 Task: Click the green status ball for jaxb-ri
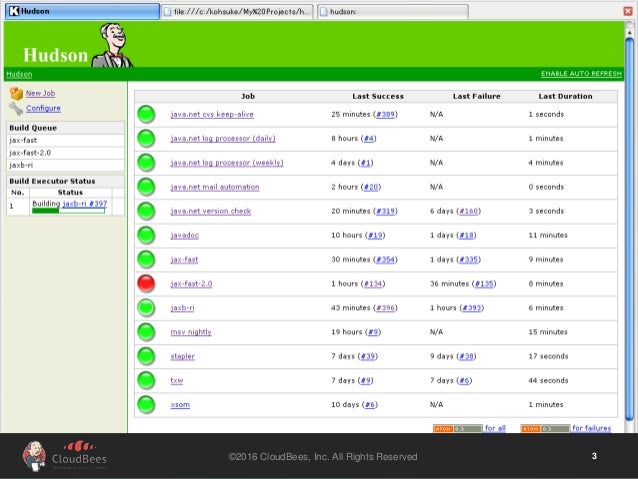tap(146, 308)
